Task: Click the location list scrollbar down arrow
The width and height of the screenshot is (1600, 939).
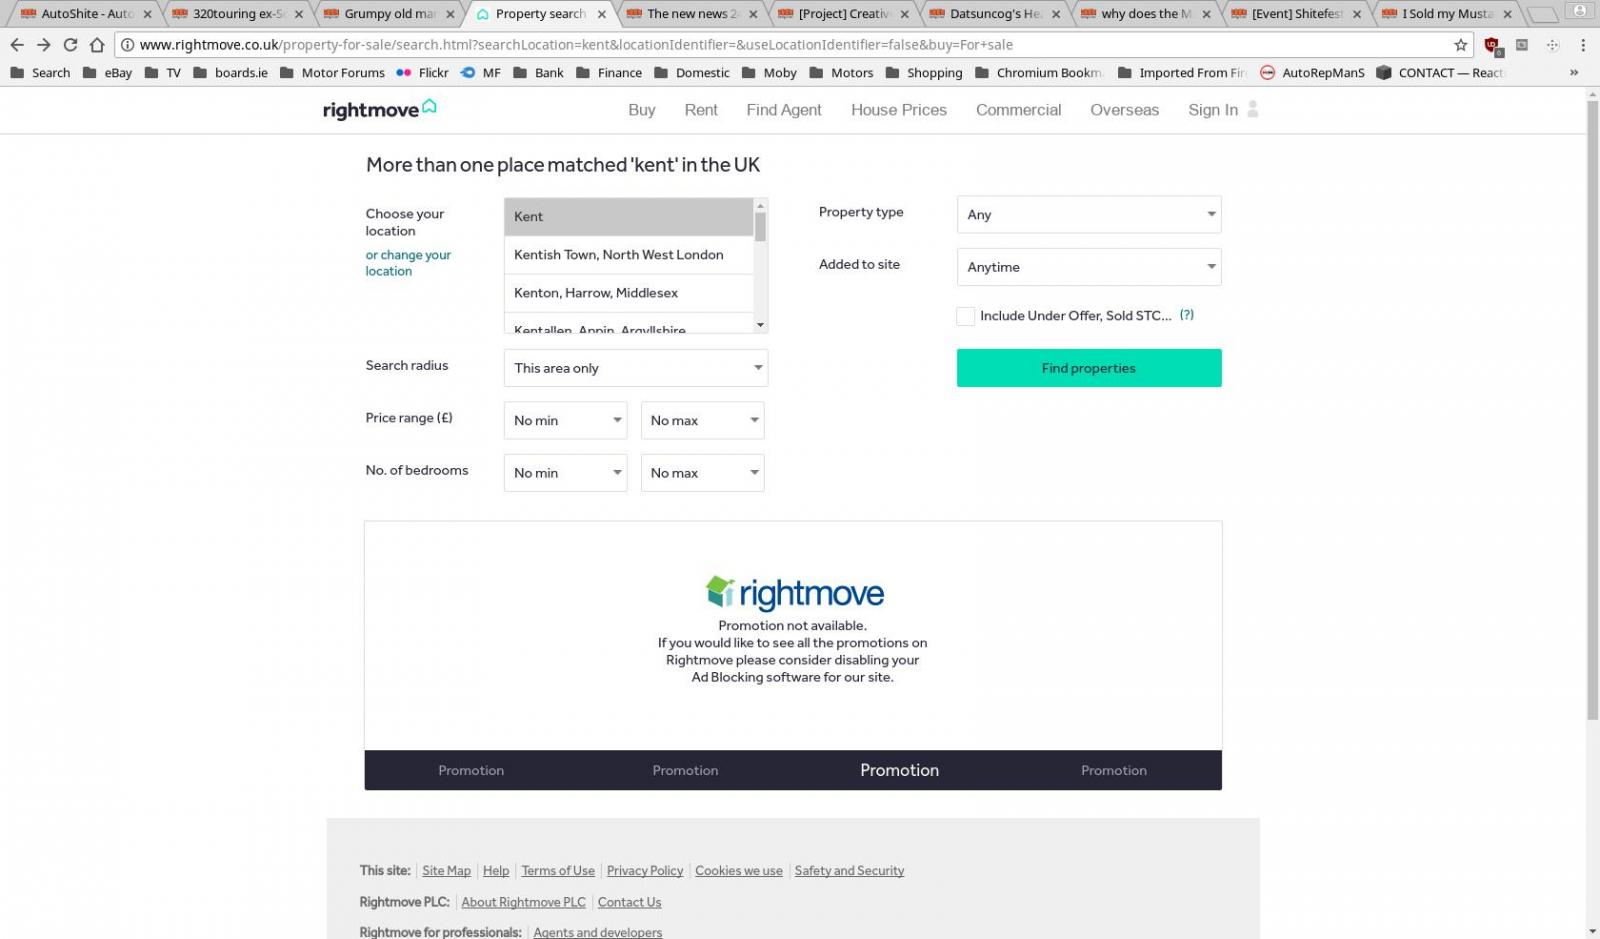Action: coord(760,325)
